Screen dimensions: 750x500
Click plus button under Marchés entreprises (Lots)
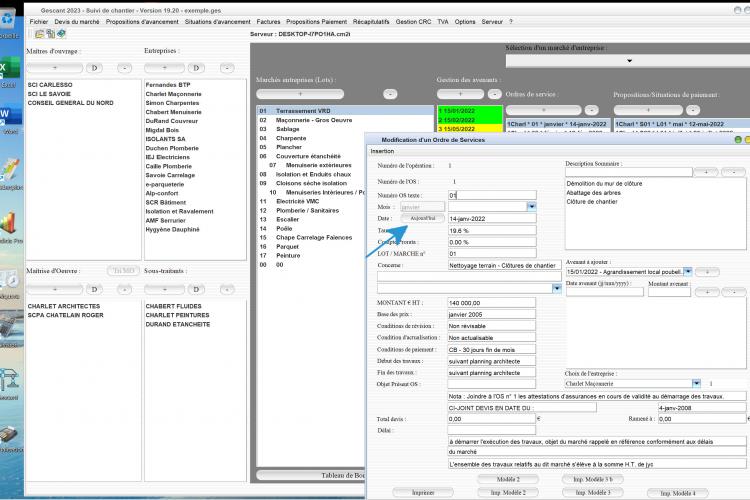[300, 94]
